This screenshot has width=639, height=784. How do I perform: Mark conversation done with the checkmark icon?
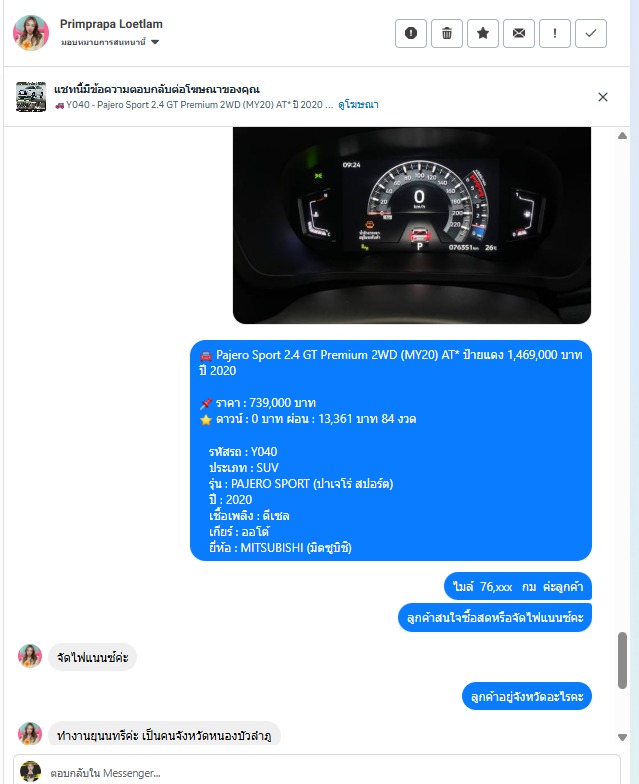pyautogui.click(x=590, y=34)
